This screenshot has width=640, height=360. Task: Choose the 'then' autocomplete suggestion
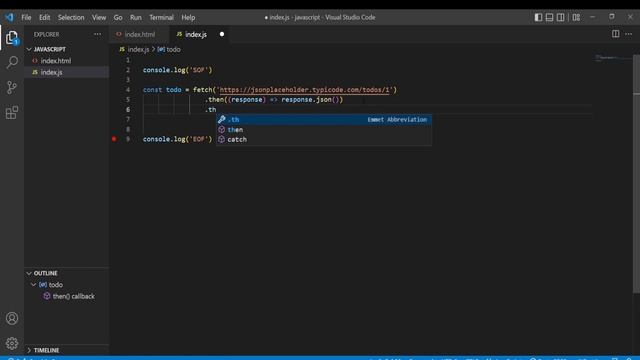click(324, 129)
